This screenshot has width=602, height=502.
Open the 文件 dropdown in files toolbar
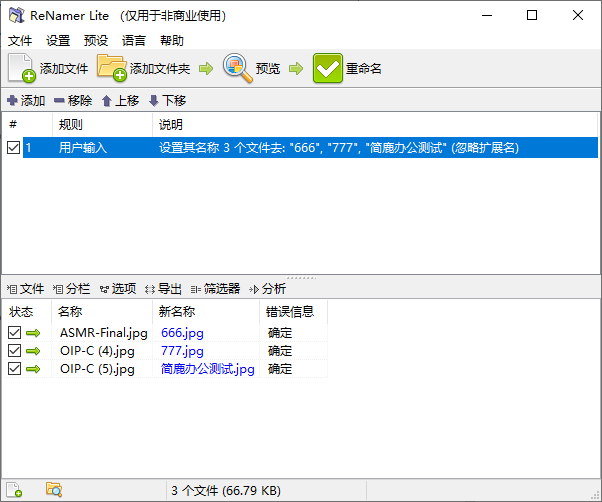[25, 289]
